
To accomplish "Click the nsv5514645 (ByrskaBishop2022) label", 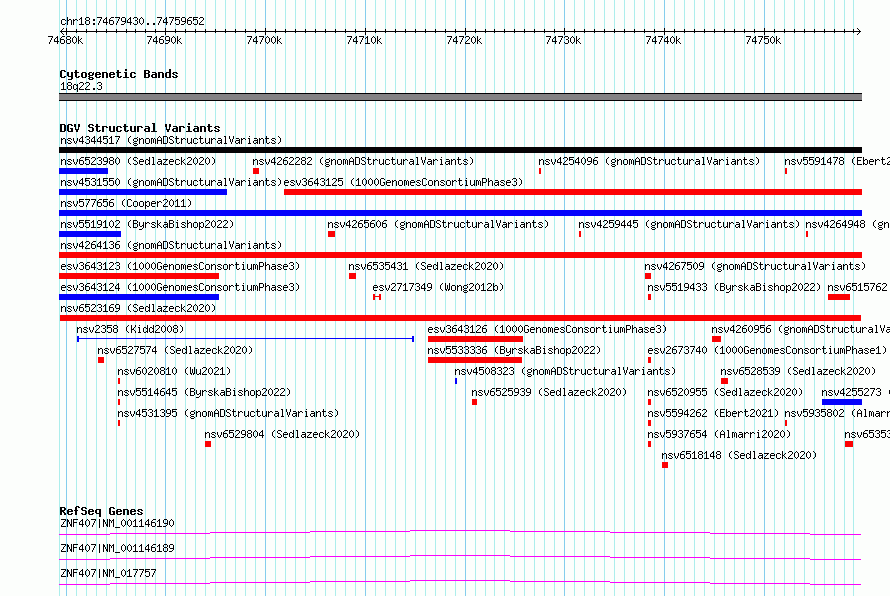I will click(x=204, y=392).
